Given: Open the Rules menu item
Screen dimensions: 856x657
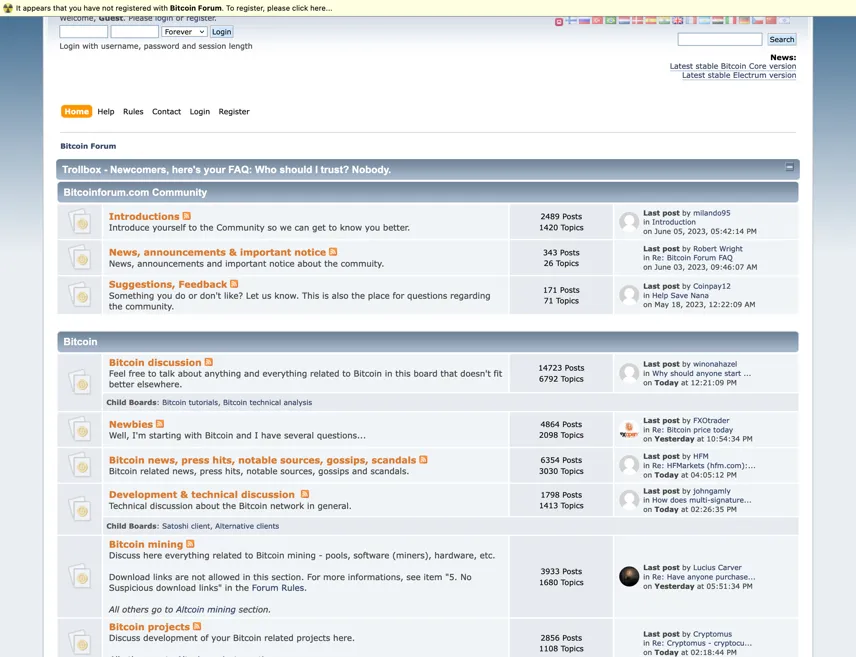Looking at the screenshot, I should pos(133,111).
